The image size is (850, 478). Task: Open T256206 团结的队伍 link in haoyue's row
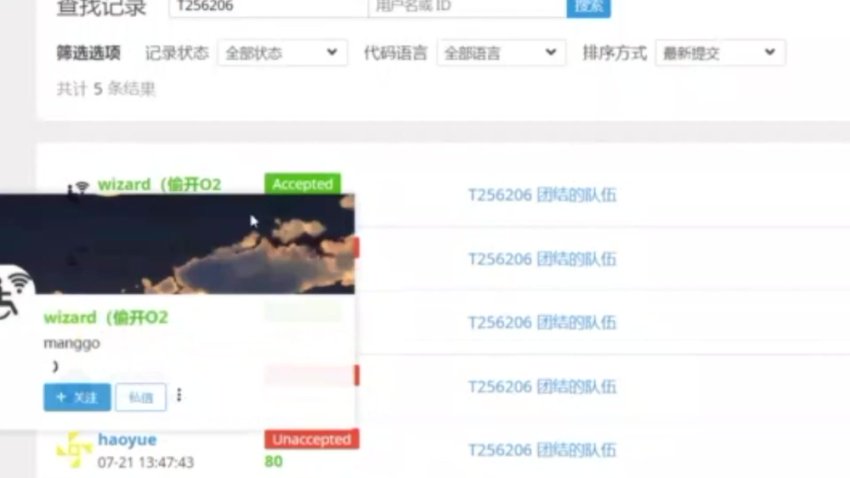pyautogui.click(x=542, y=449)
